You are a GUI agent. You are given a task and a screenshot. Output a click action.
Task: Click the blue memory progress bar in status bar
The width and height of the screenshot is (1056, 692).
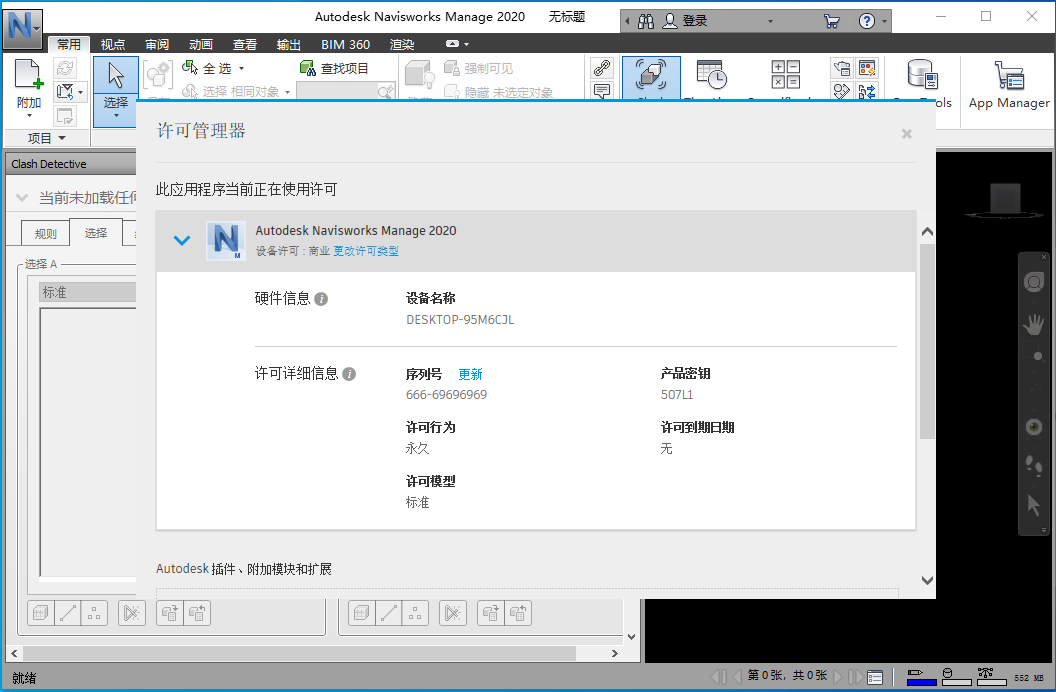pyautogui.click(x=922, y=682)
